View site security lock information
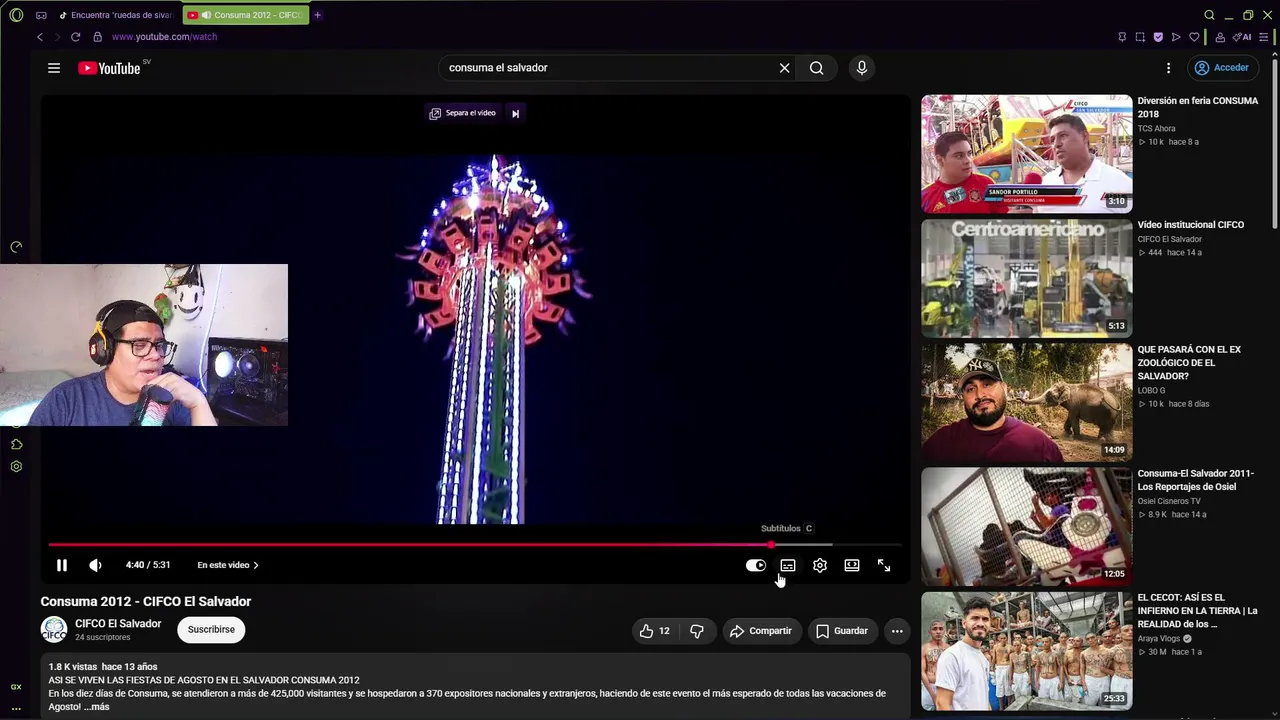1280x720 pixels. (x=97, y=37)
